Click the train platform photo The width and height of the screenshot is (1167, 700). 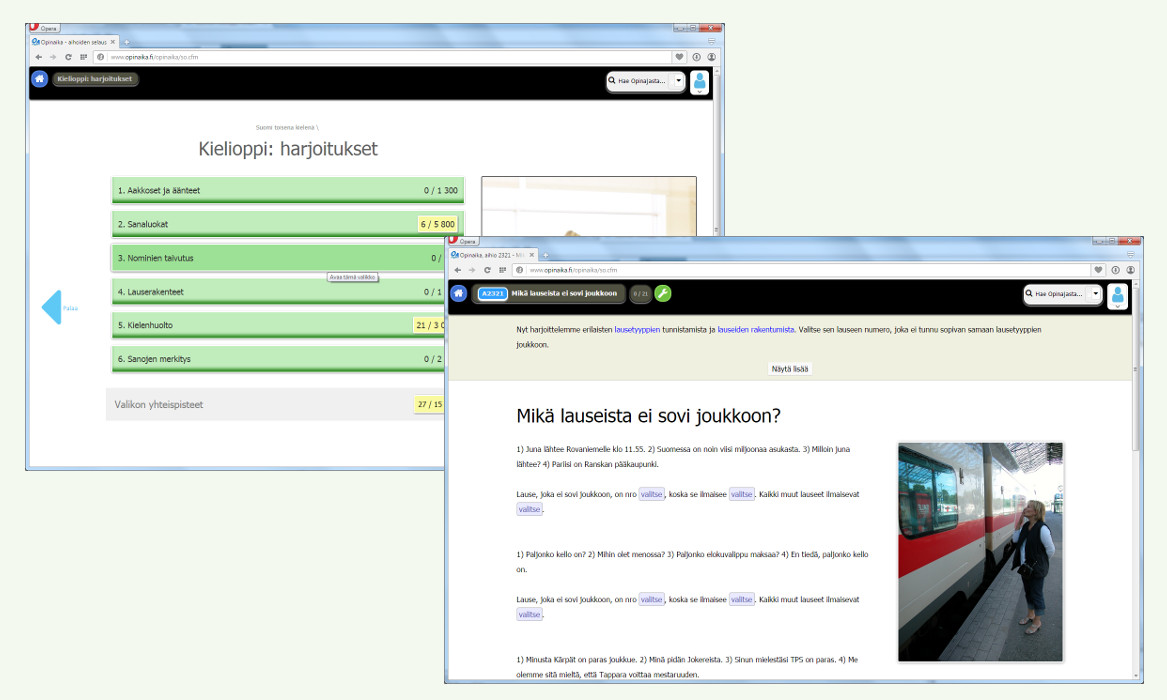[980, 552]
